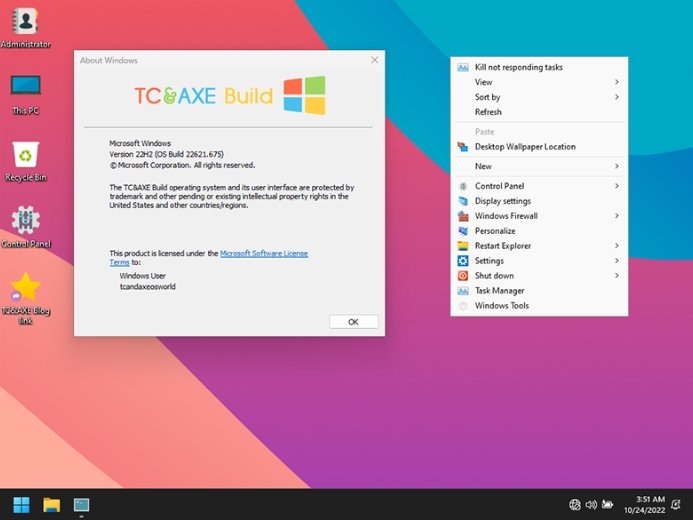Click the Control Panel menu icon
Image resolution: width=693 pixels, height=520 pixels.
[463, 186]
